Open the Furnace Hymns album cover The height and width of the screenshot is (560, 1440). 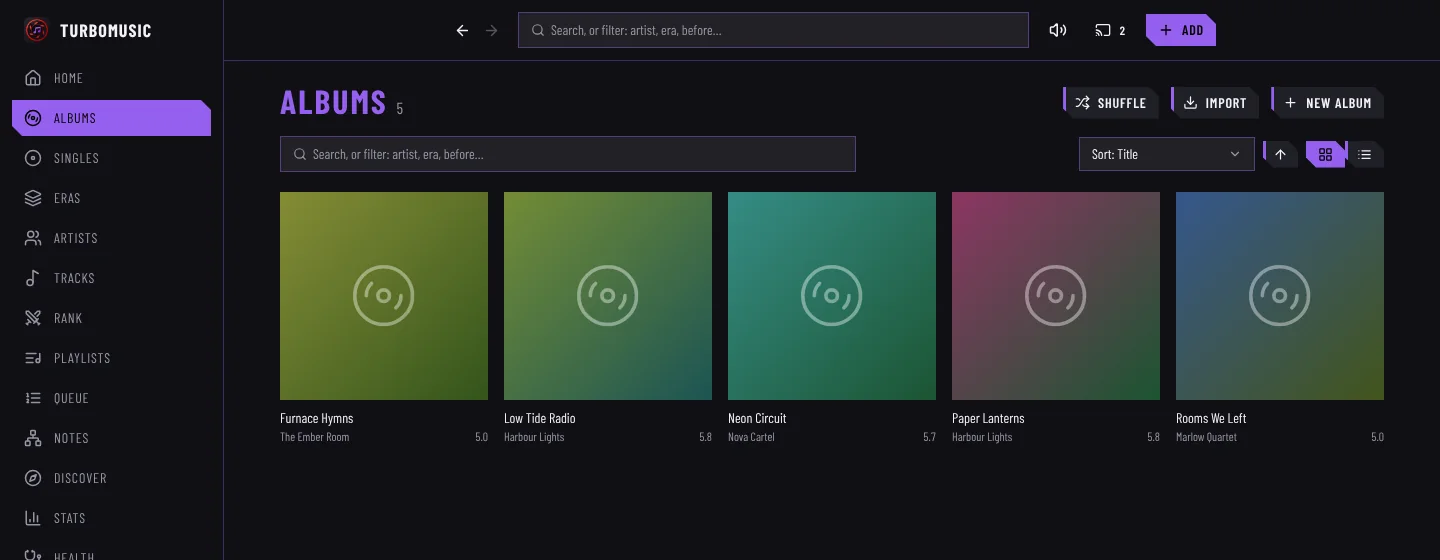pos(384,296)
